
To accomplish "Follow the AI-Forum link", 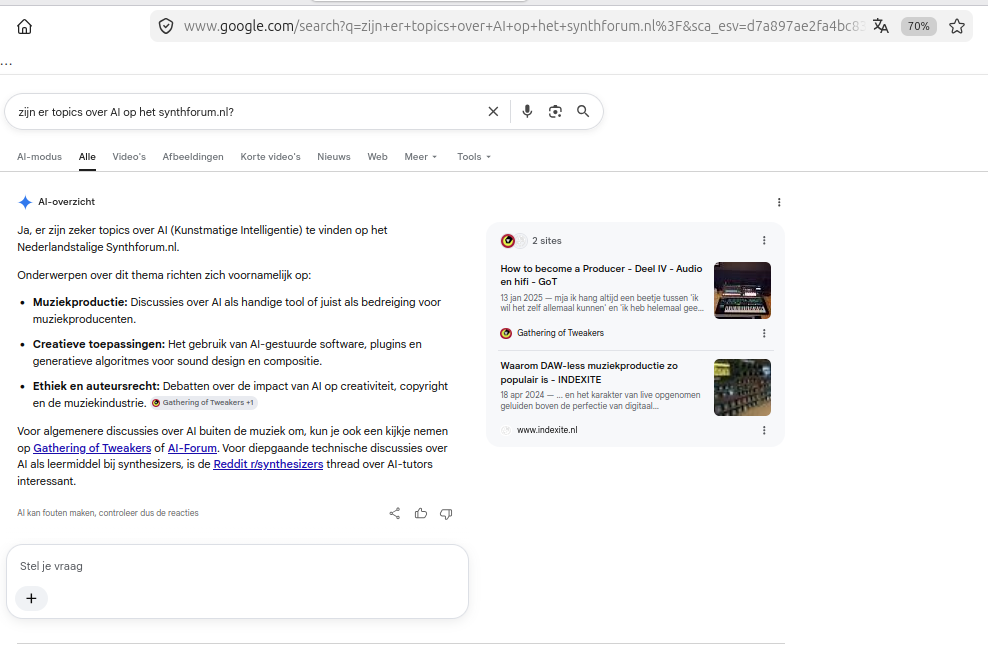I will (x=192, y=448).
